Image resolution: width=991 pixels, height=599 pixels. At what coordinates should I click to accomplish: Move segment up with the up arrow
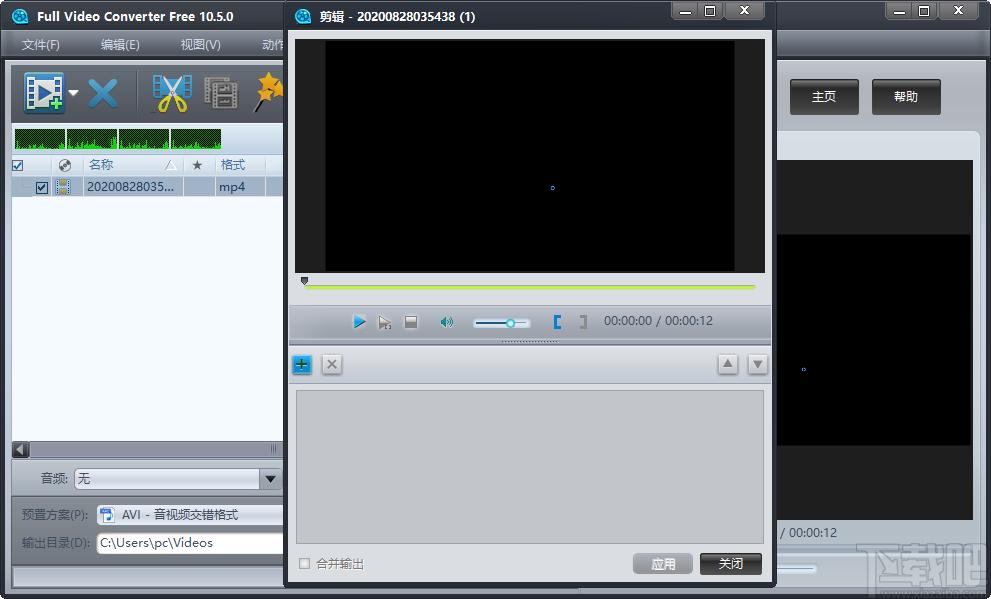tap(728, 364)
